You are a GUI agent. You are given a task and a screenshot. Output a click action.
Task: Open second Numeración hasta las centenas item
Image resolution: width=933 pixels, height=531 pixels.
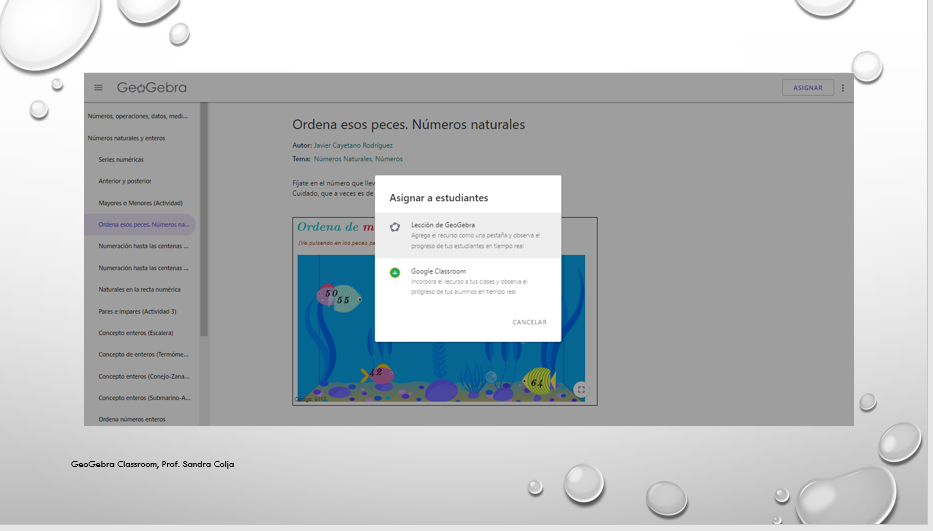(x=143, y=268)
